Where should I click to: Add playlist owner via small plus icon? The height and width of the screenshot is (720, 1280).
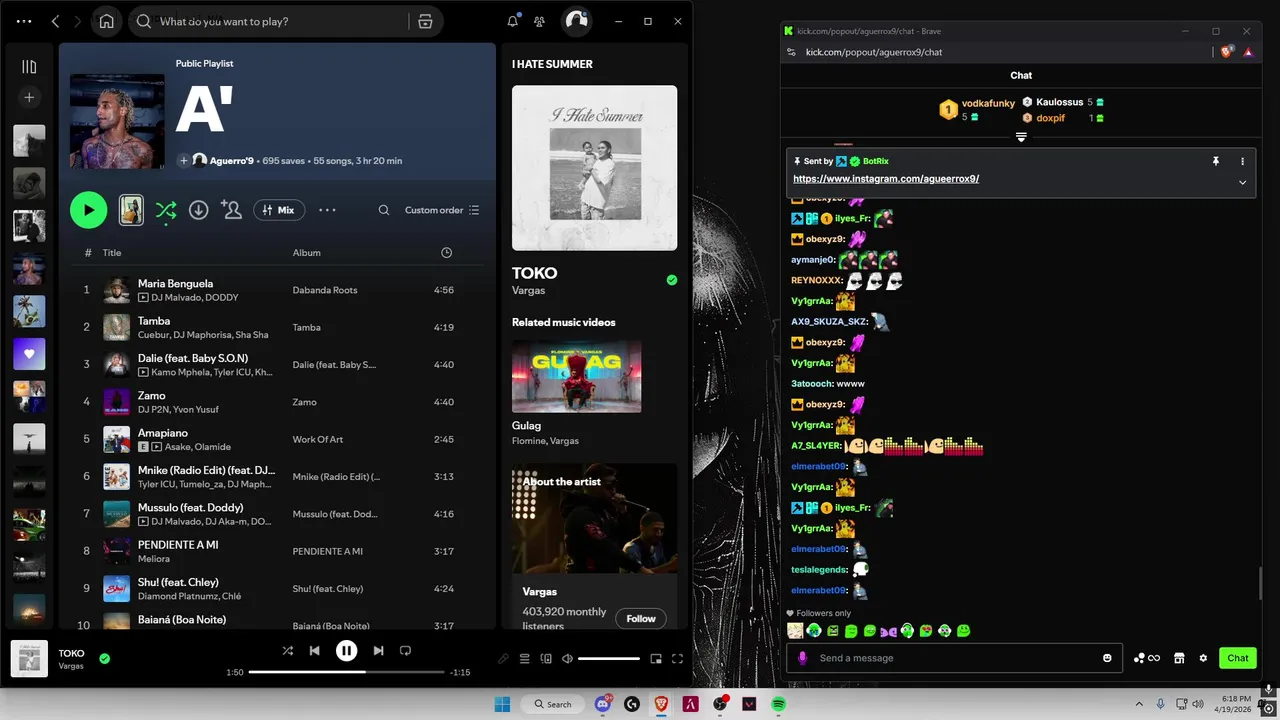[x=183, y=160]
